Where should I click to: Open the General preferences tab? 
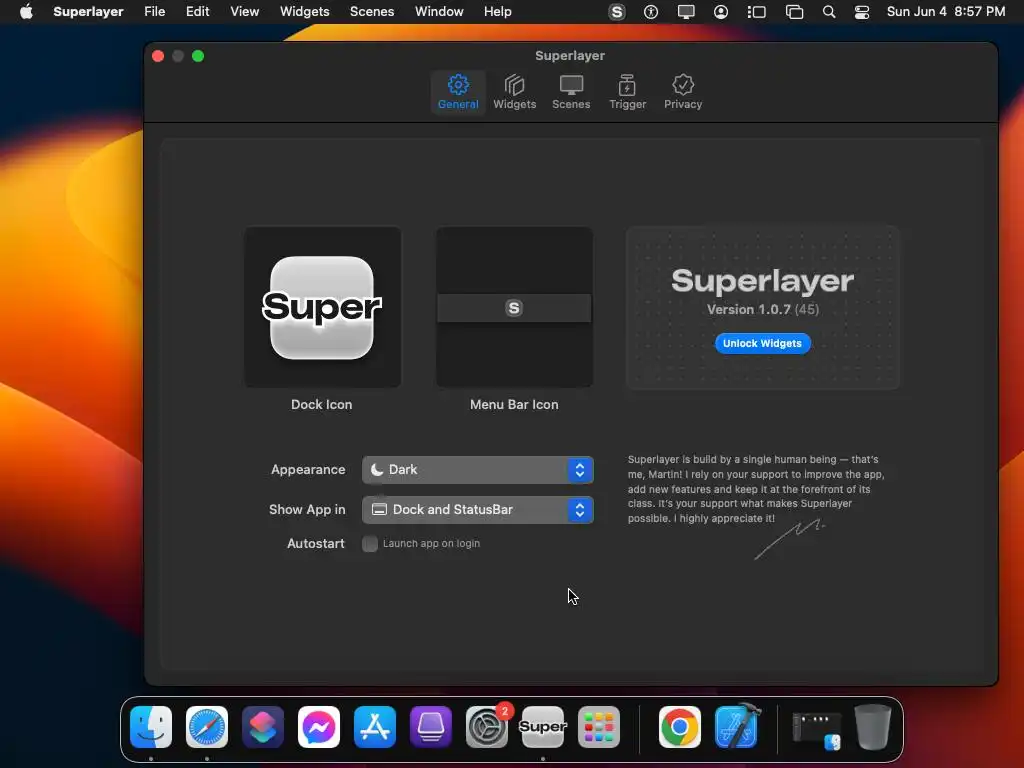point(458,92)
